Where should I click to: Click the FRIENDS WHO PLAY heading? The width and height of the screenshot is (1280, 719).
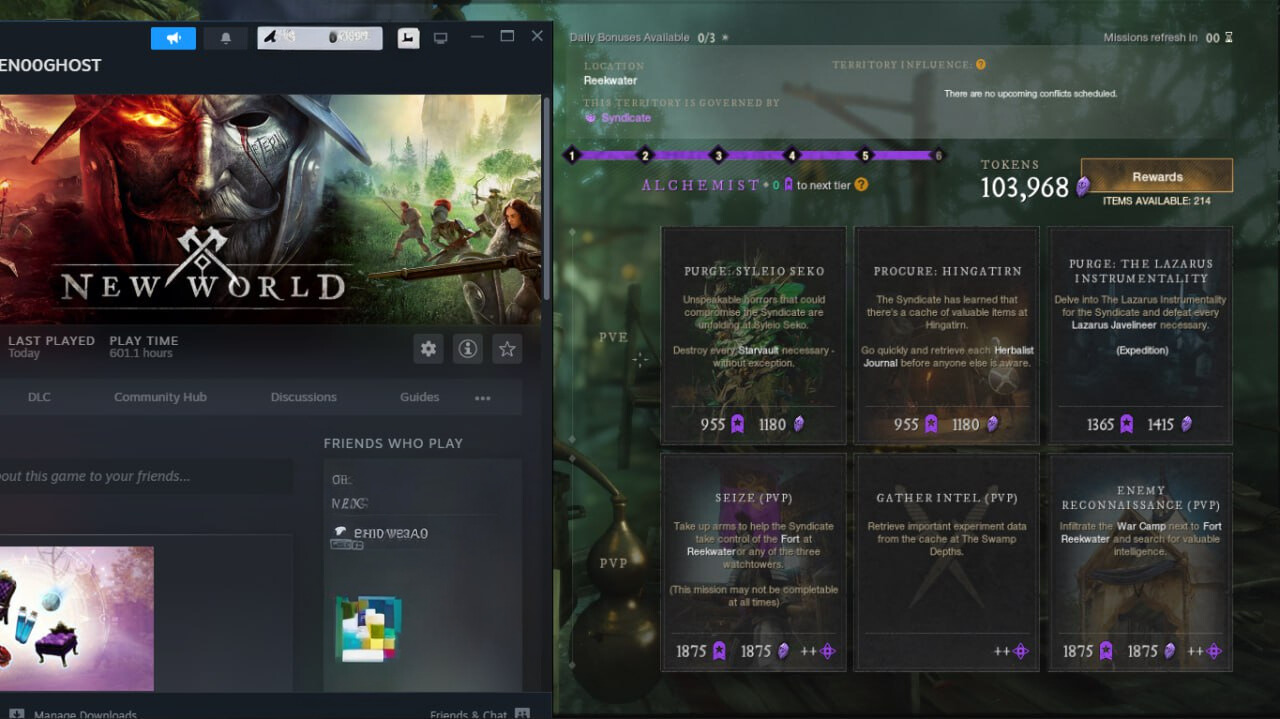[x=393, y=443]
